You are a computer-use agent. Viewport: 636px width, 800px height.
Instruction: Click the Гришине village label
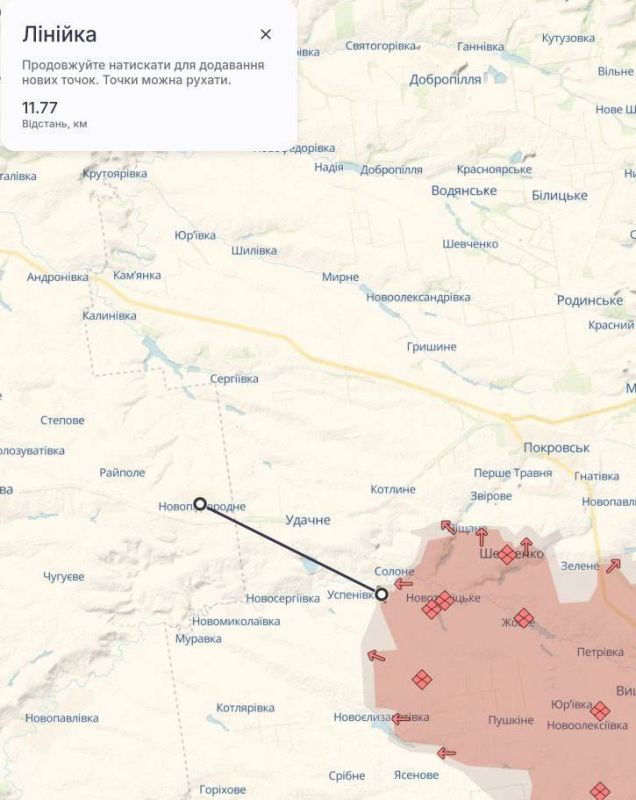[431, 346]
